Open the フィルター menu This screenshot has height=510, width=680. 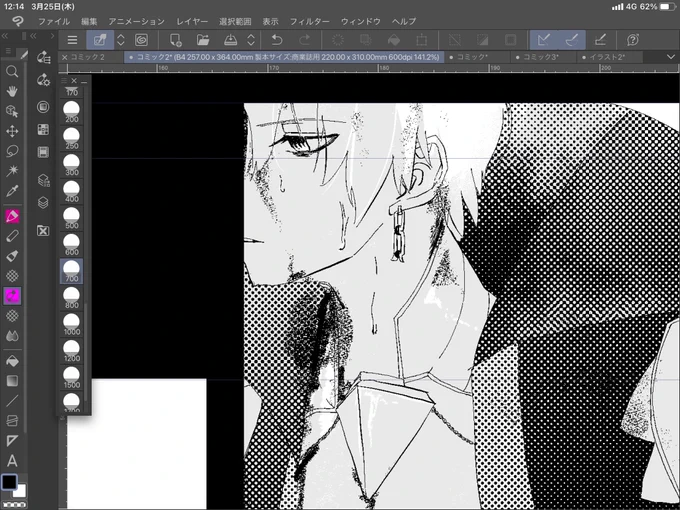pyautogui.click(x=309, y=21)
